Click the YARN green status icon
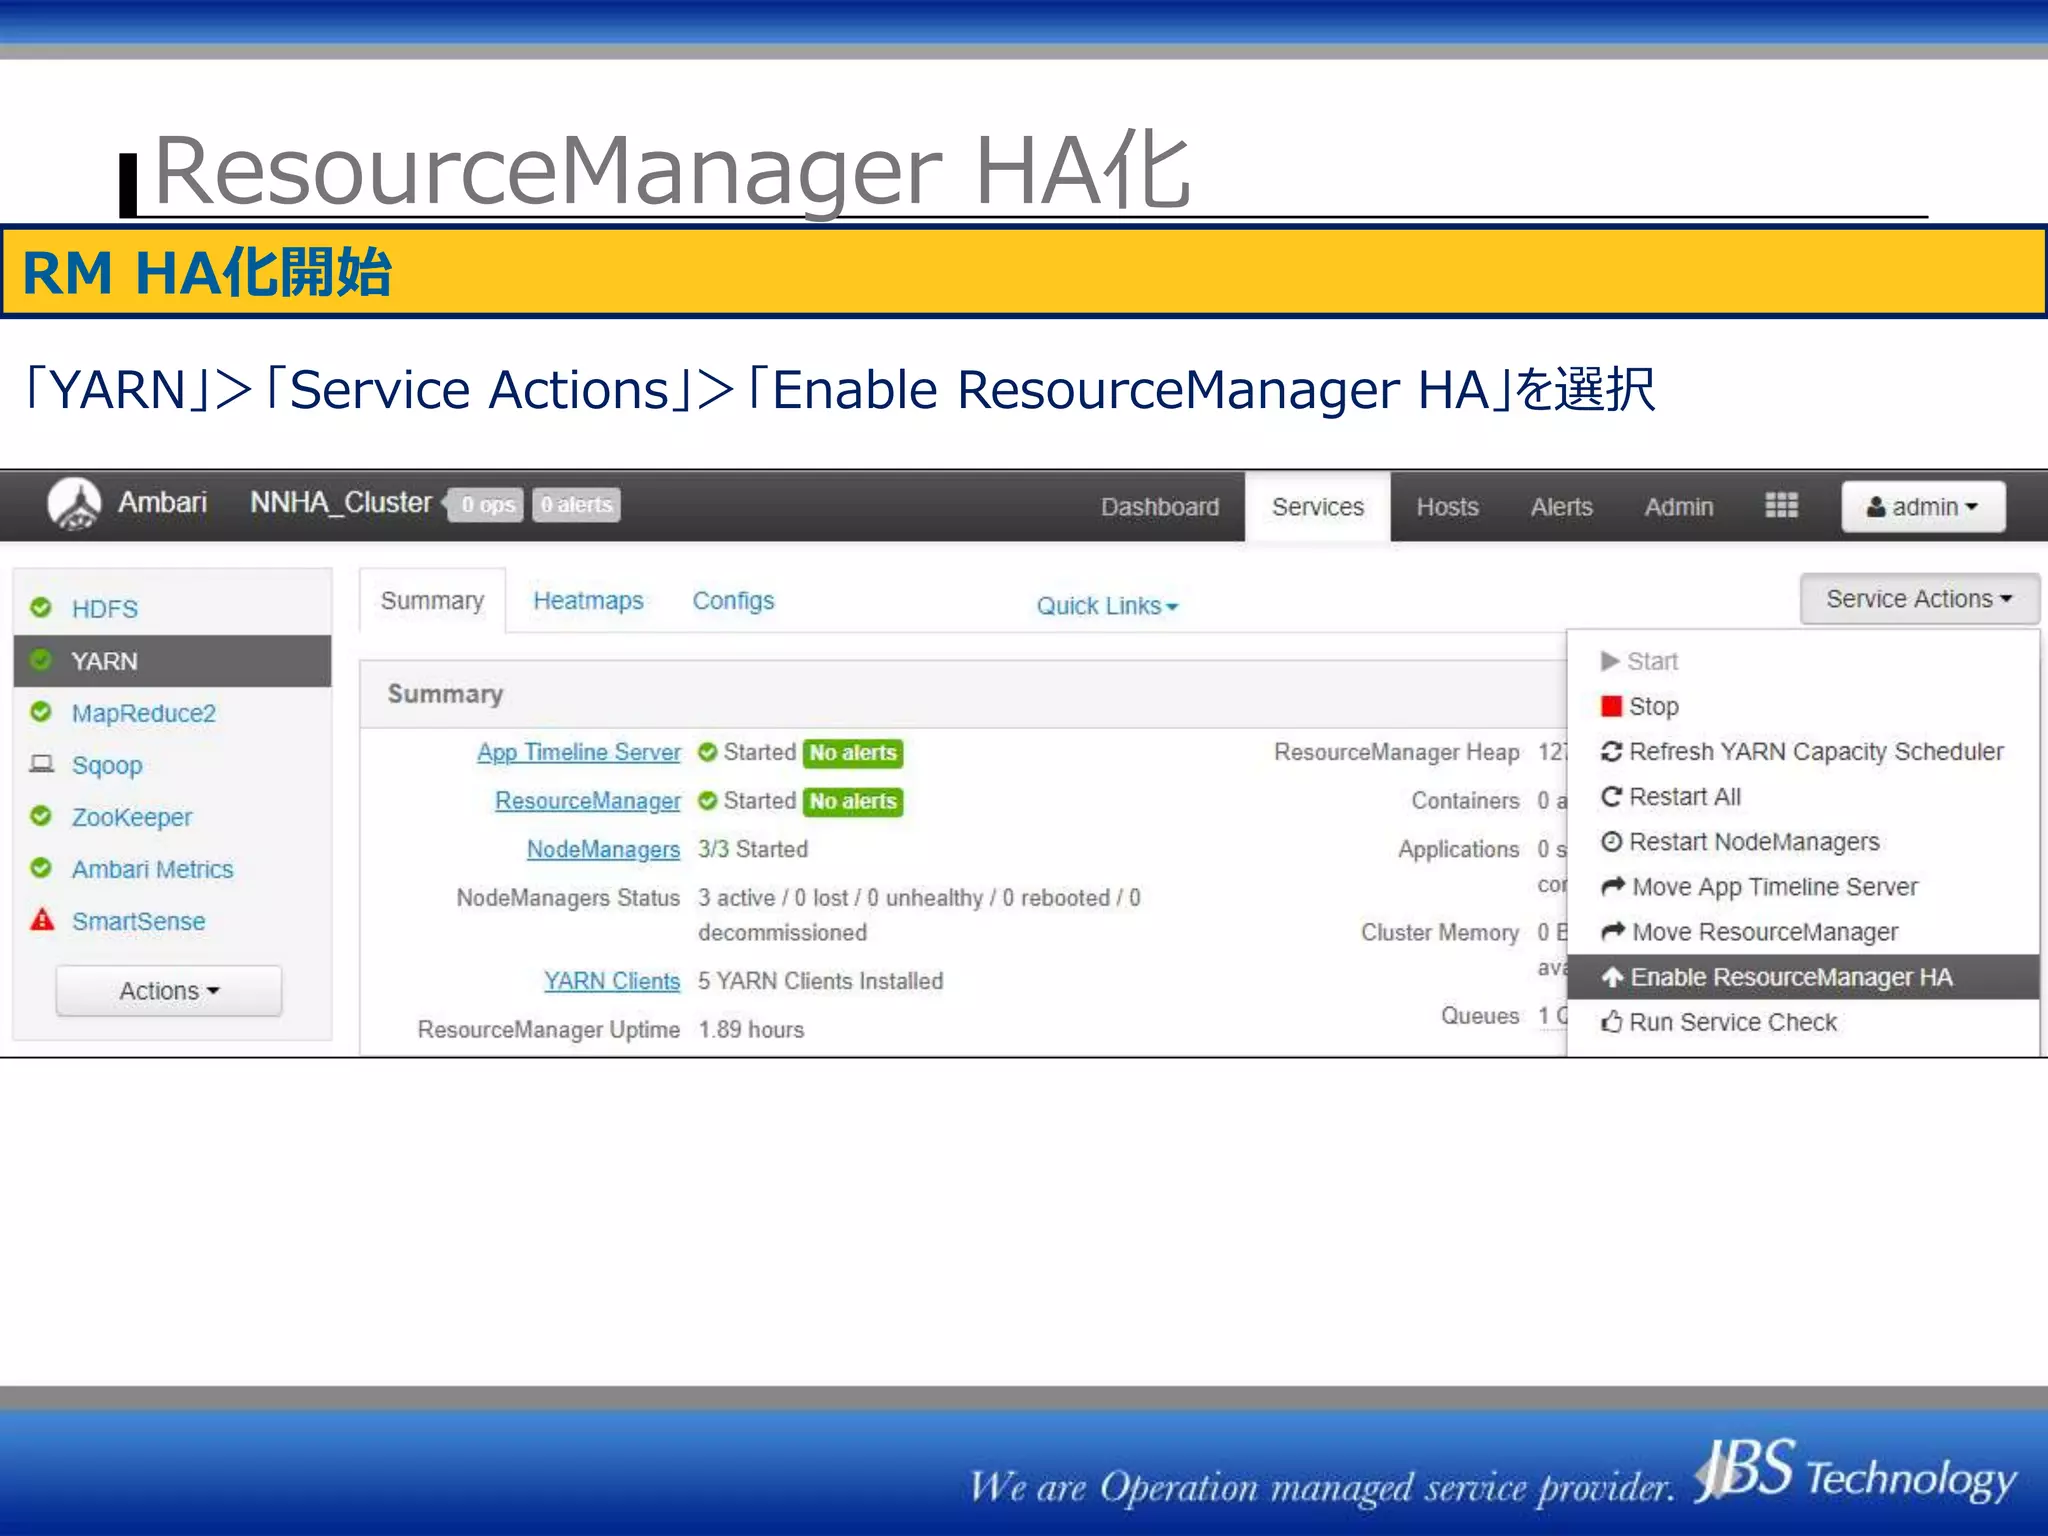 click(x=41, y=660)
